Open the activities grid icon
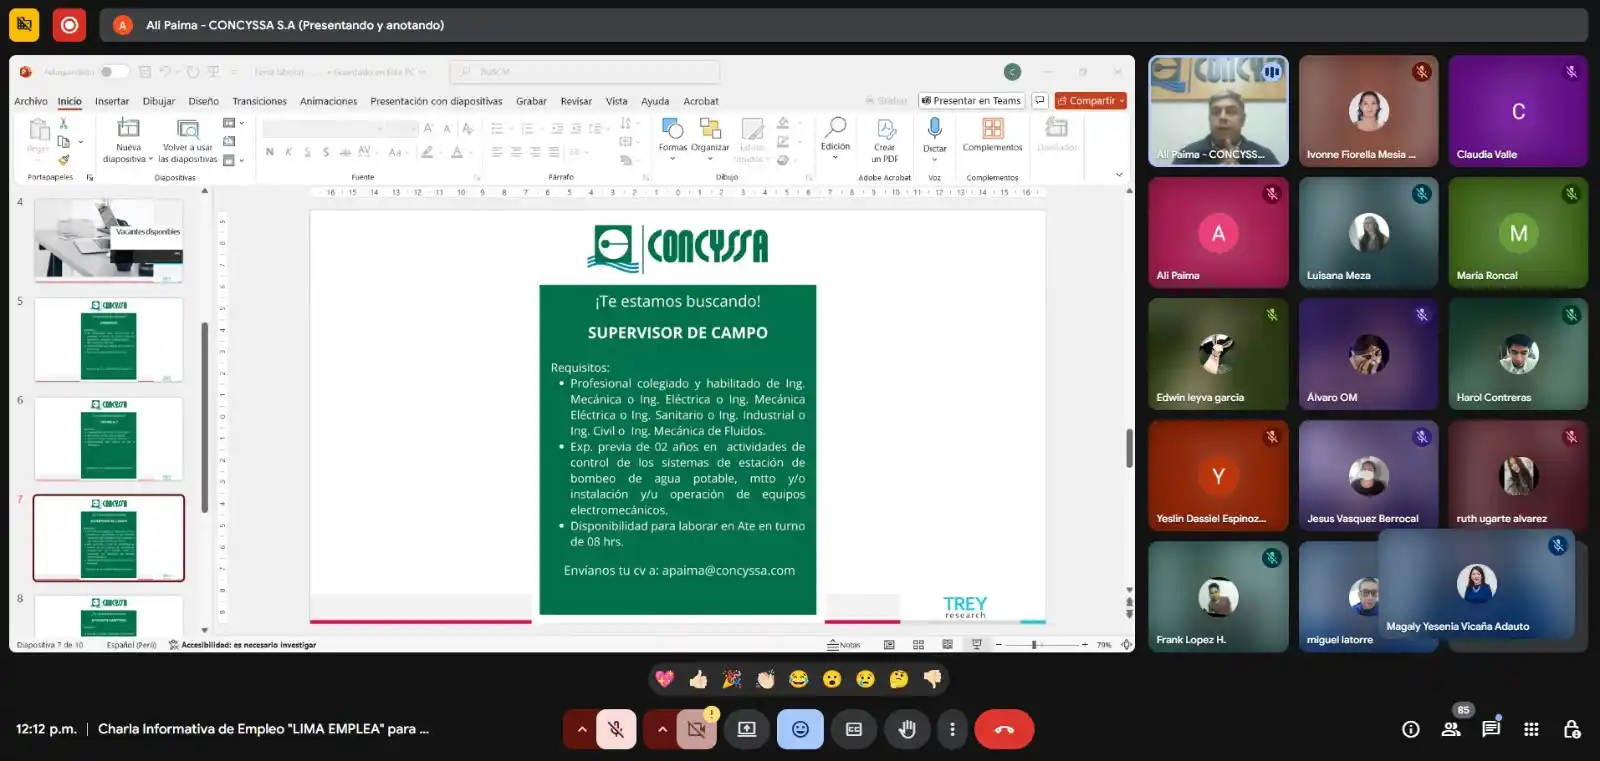 point(1531,729)
